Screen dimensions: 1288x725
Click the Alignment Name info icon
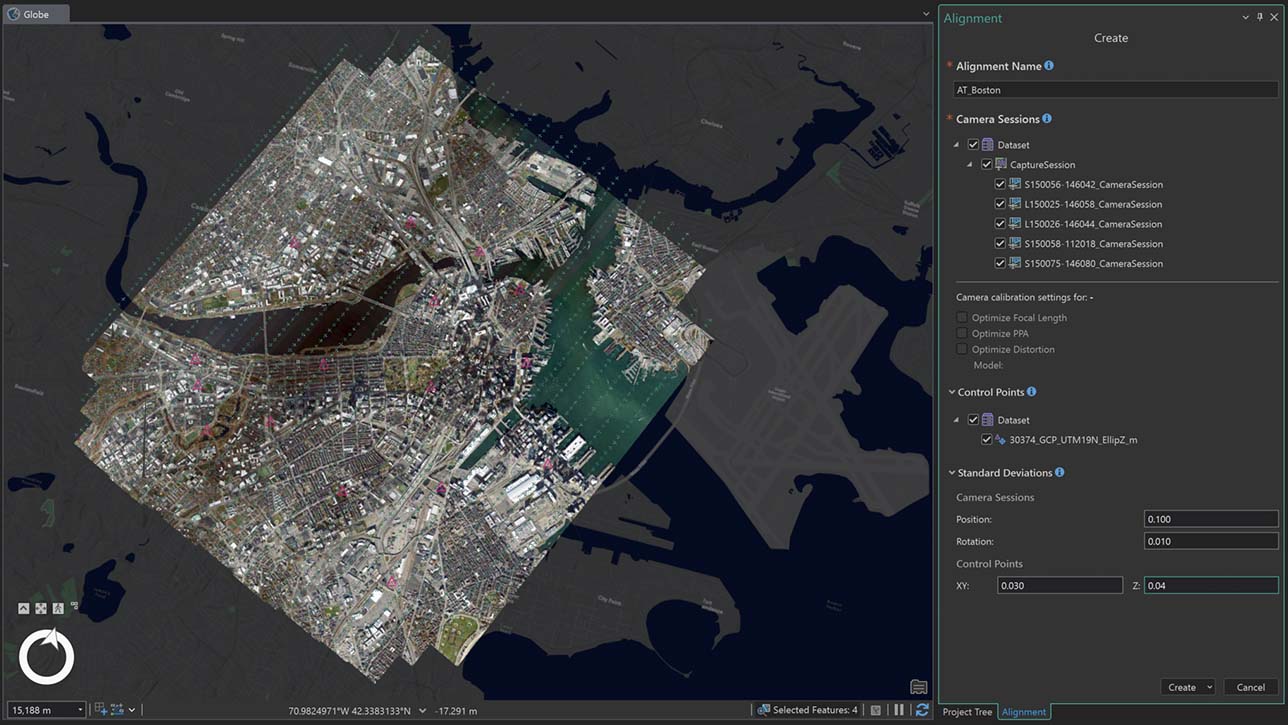click(x=1049, y=66)
